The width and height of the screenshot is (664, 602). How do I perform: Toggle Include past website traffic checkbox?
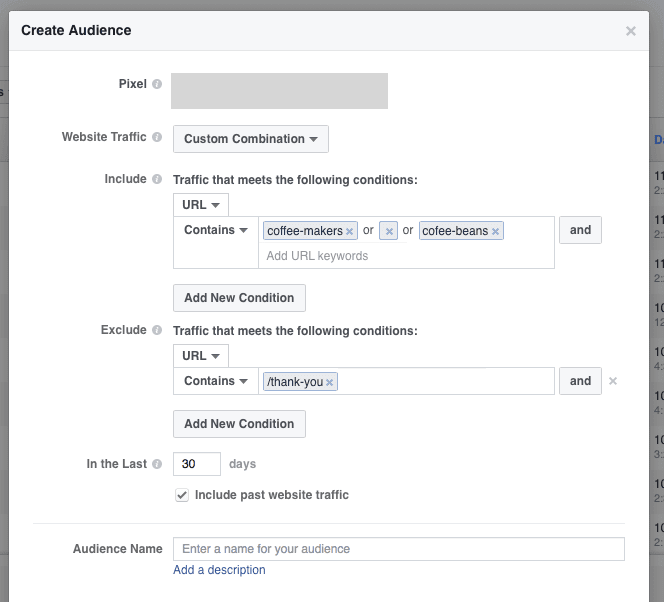pyautogui.click(x=182, y=495)
